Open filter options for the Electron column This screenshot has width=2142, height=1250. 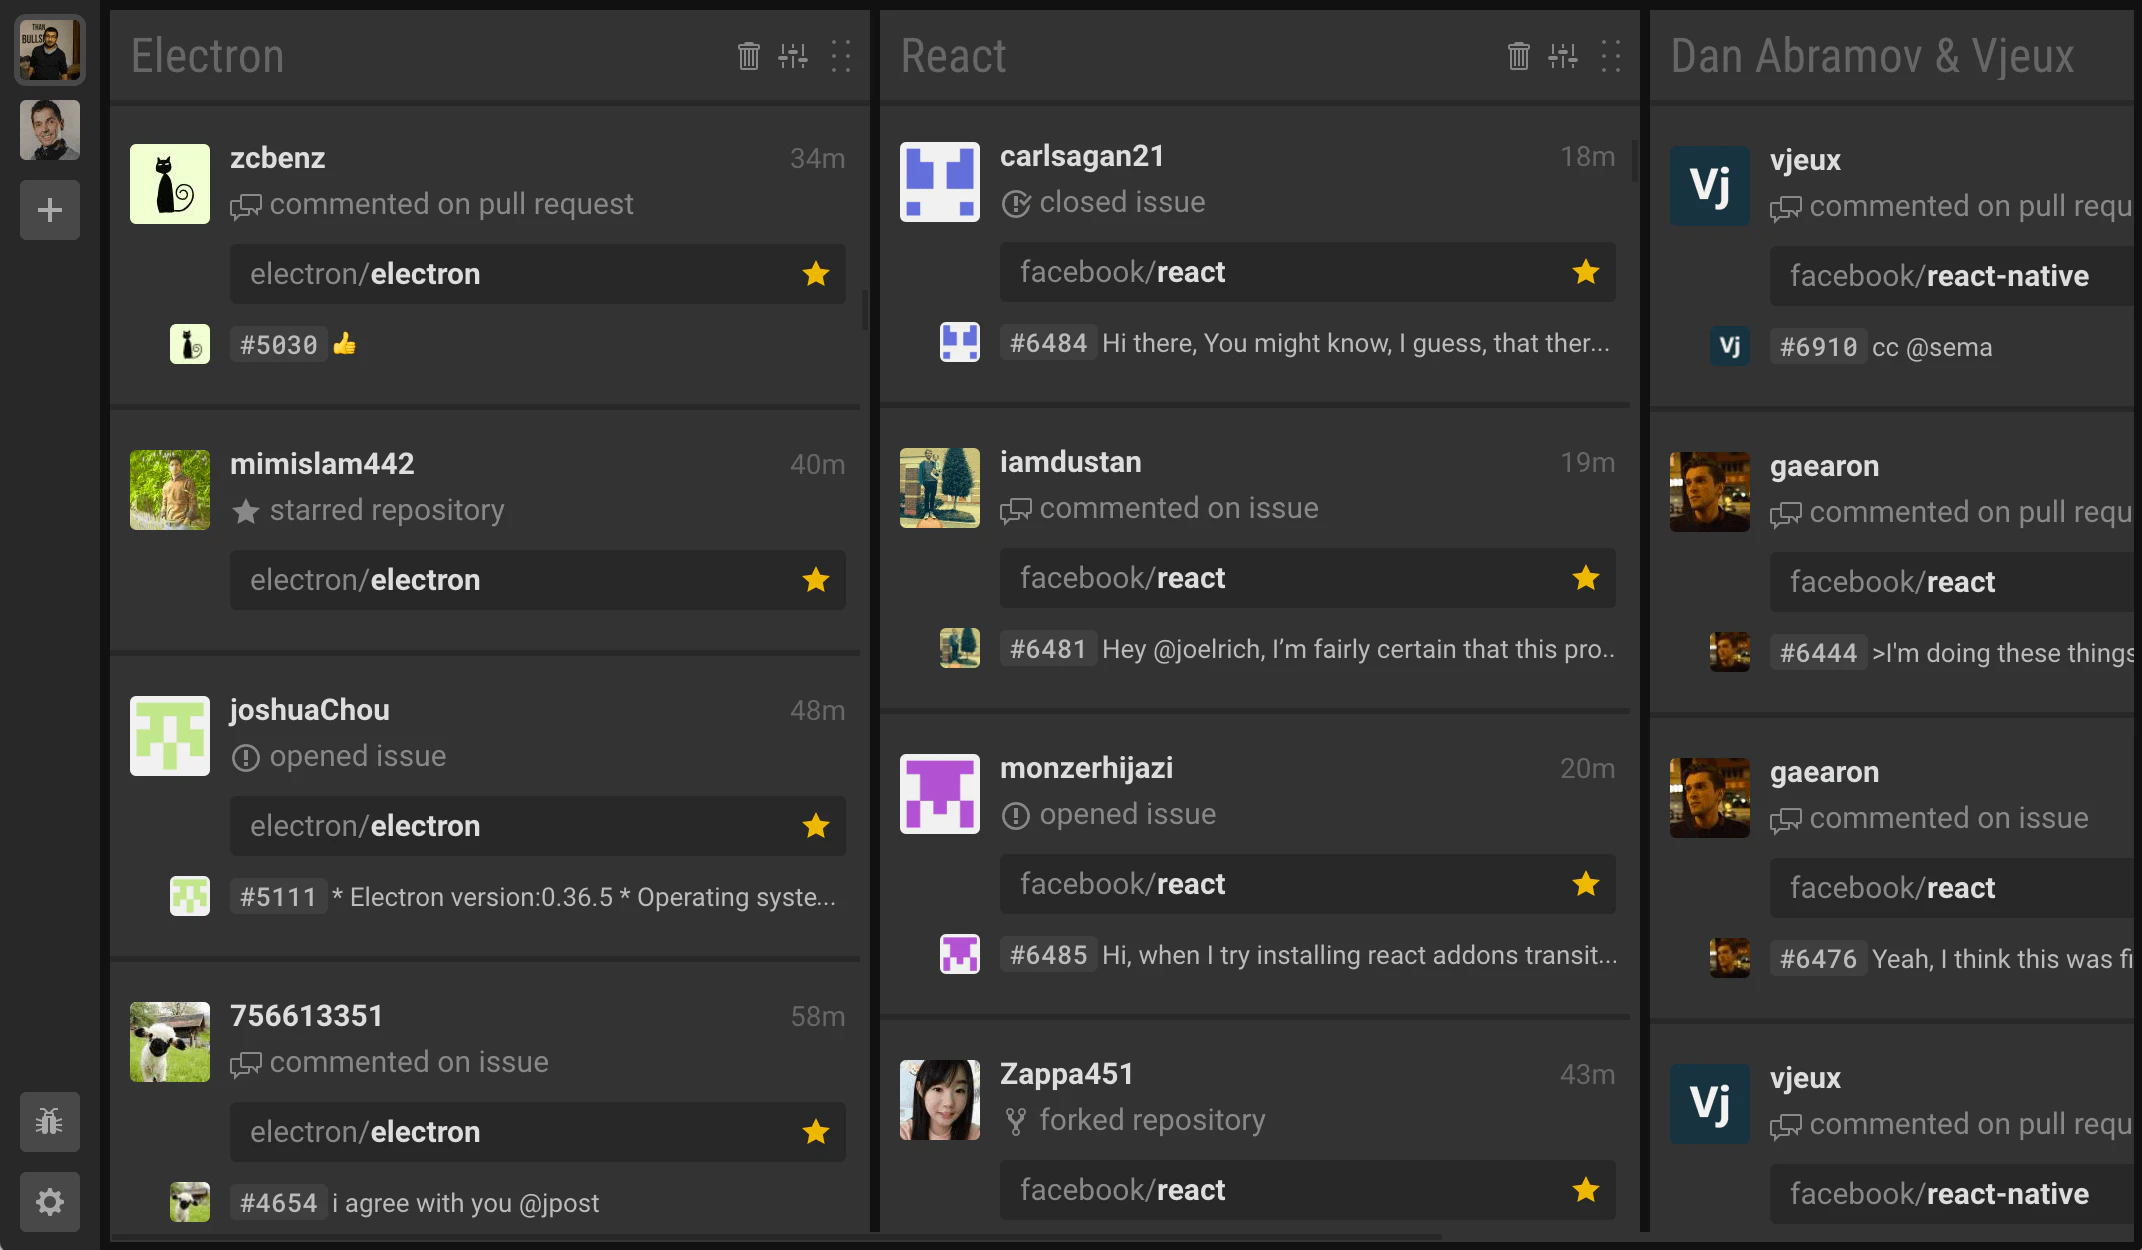pos(792,57)
